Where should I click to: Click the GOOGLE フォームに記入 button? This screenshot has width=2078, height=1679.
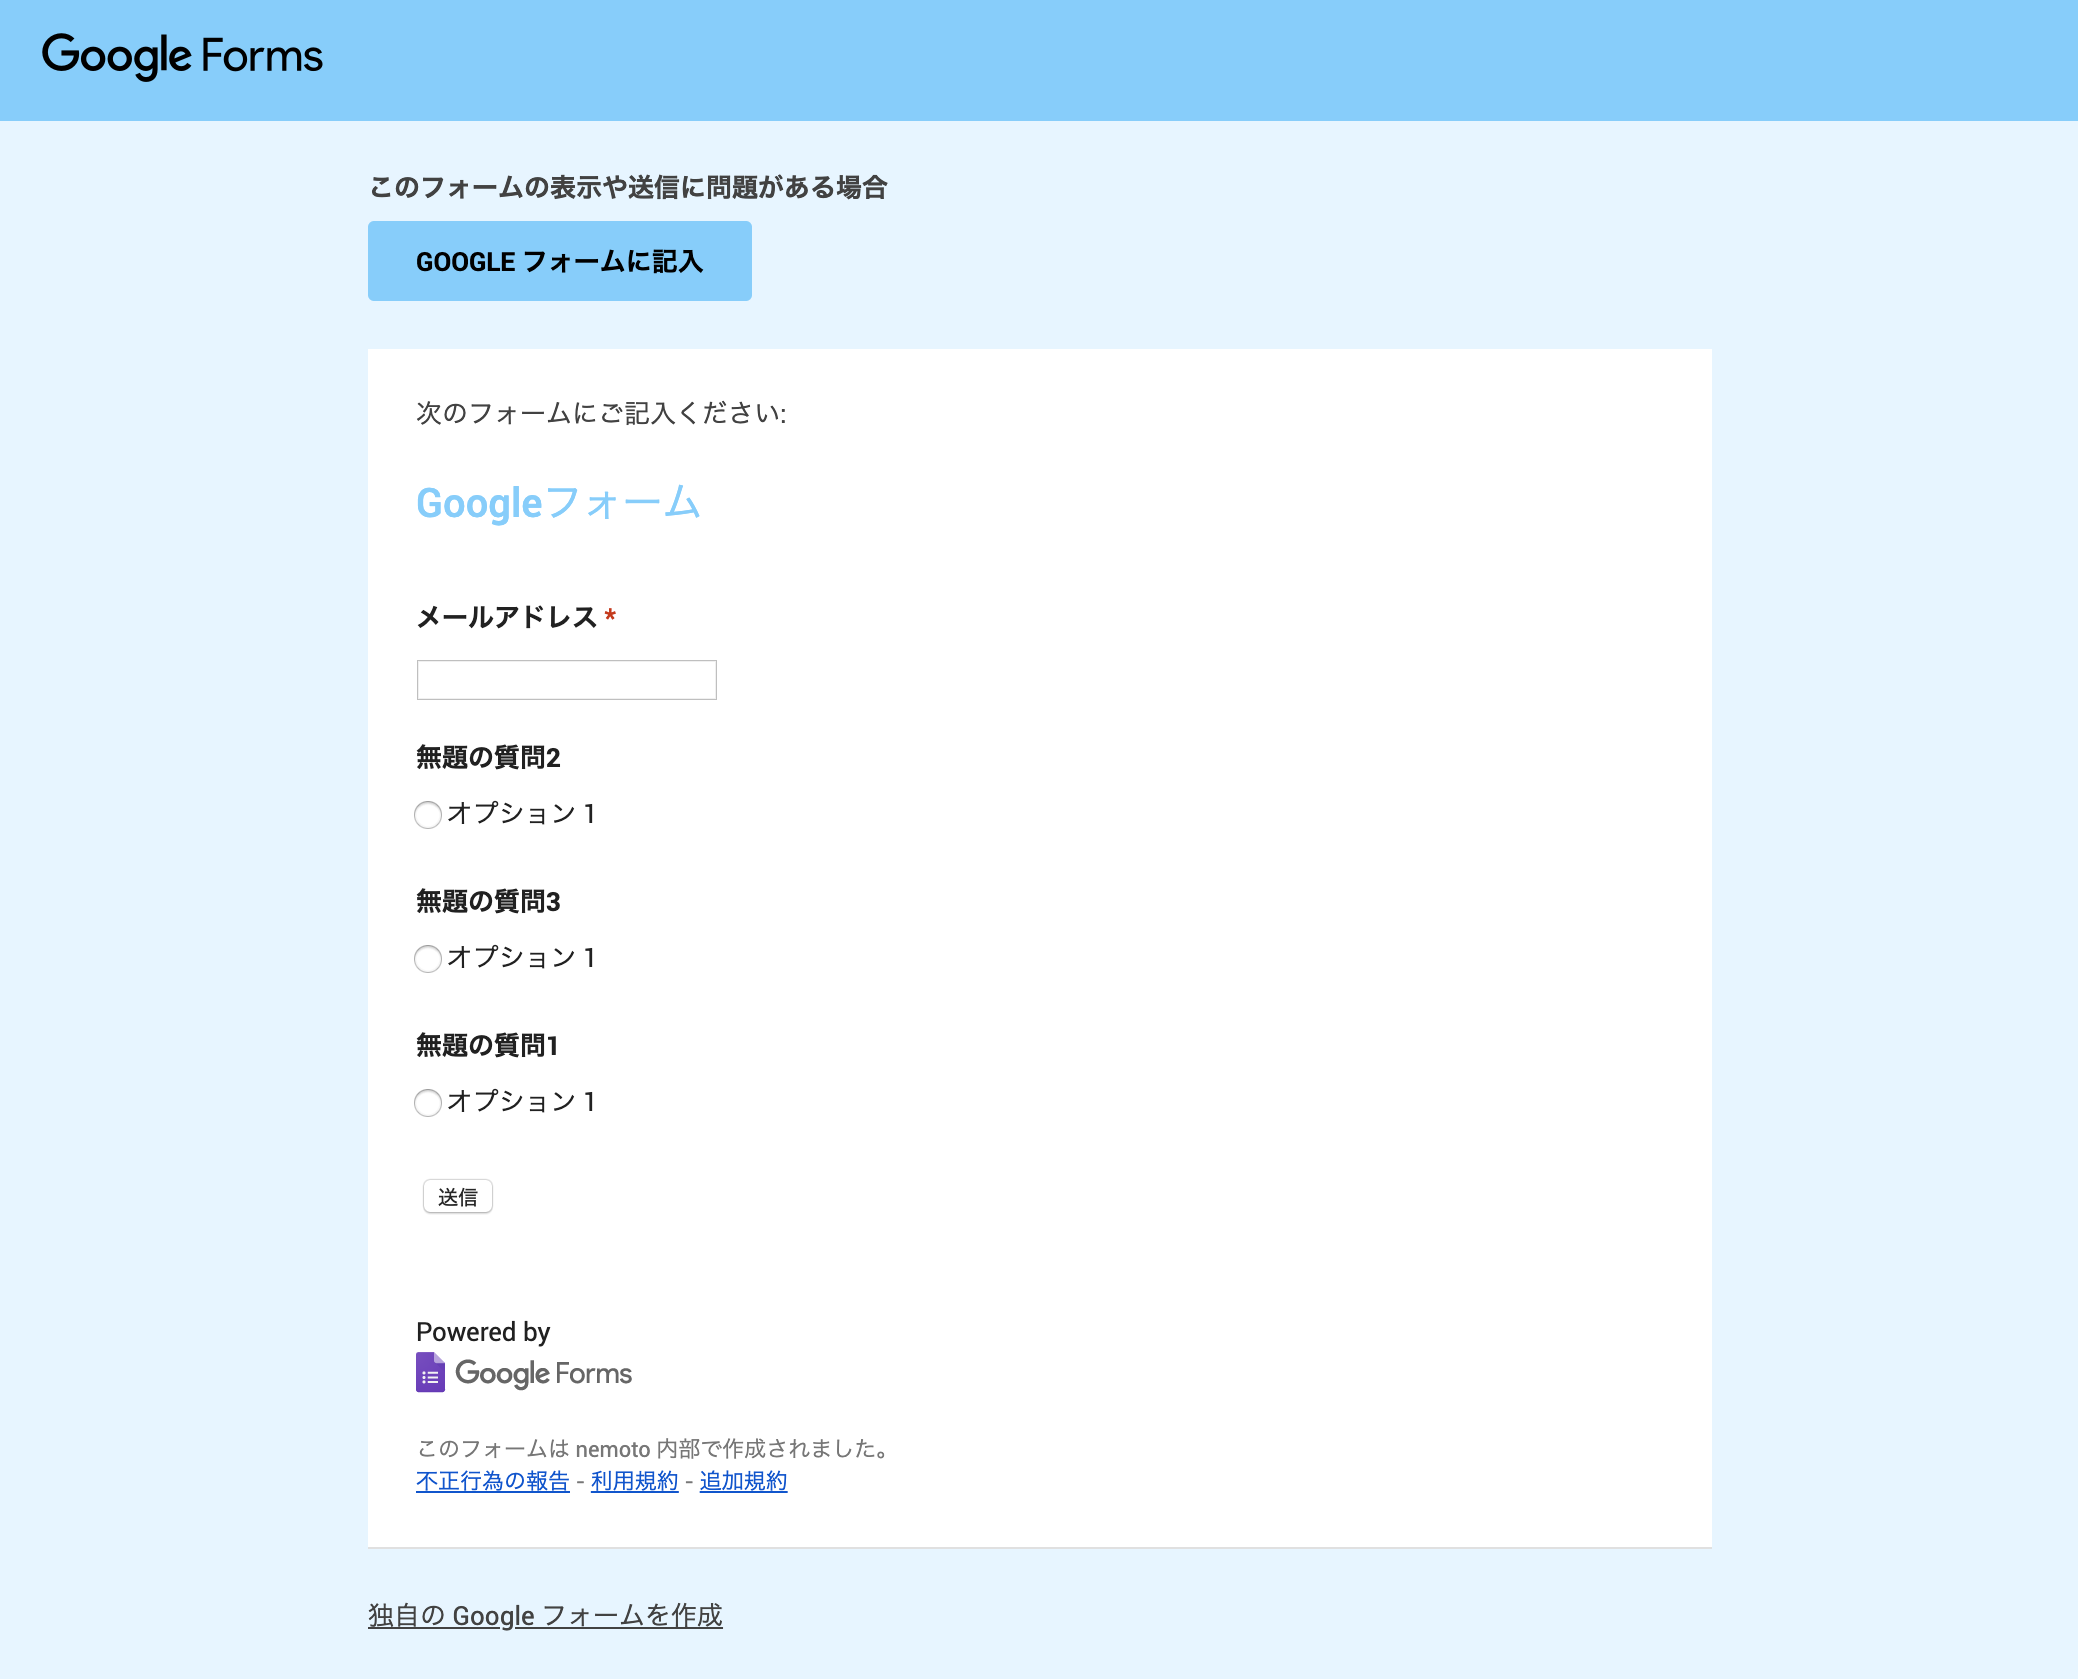[x=560, y=261]
